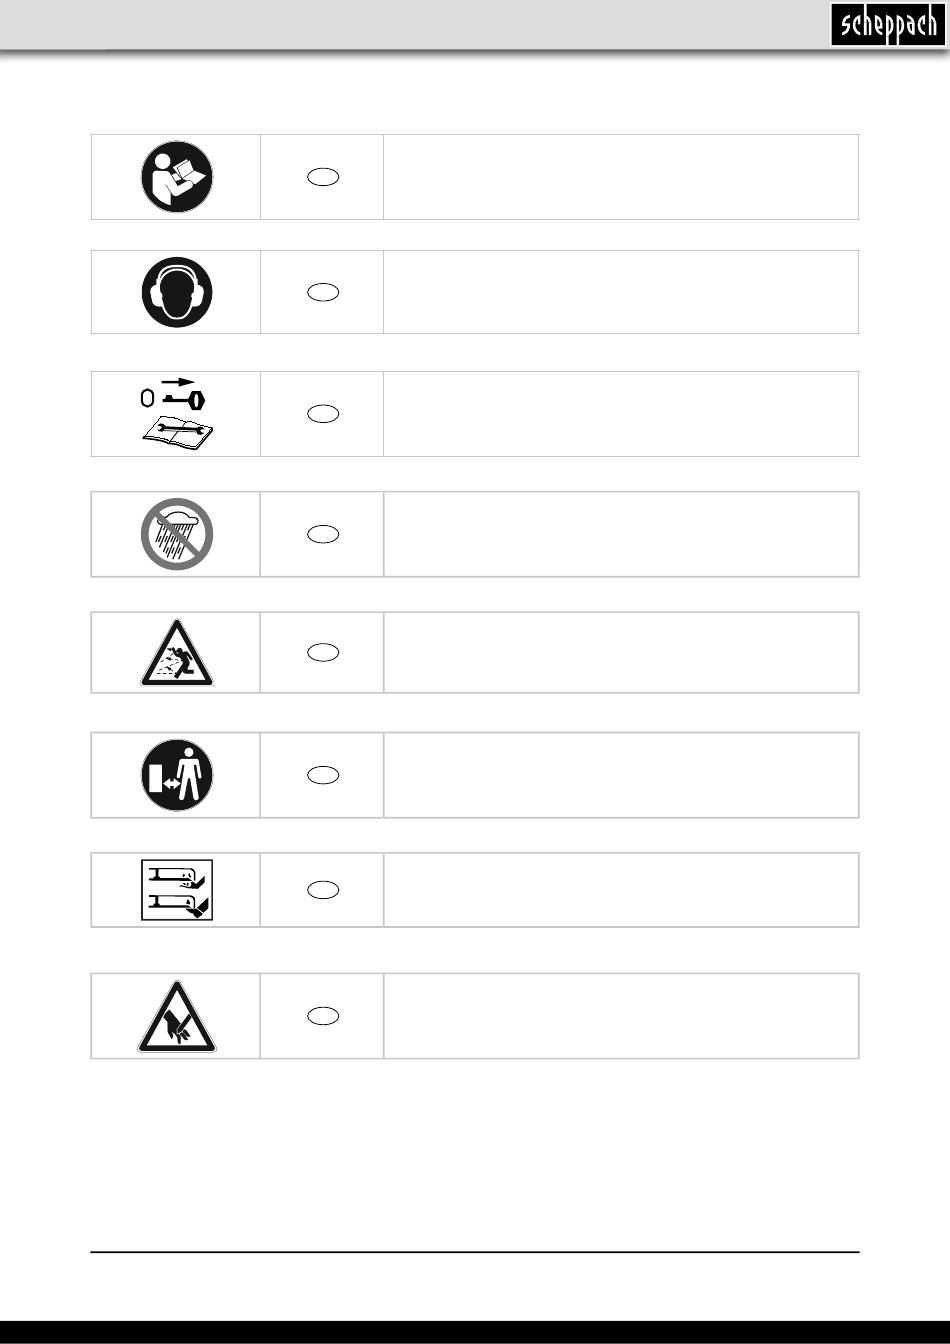Viewport: 950px width, 1344px height.
Task: Click the empty text box in keep-distance row
Action: click(x=621, y=775)
